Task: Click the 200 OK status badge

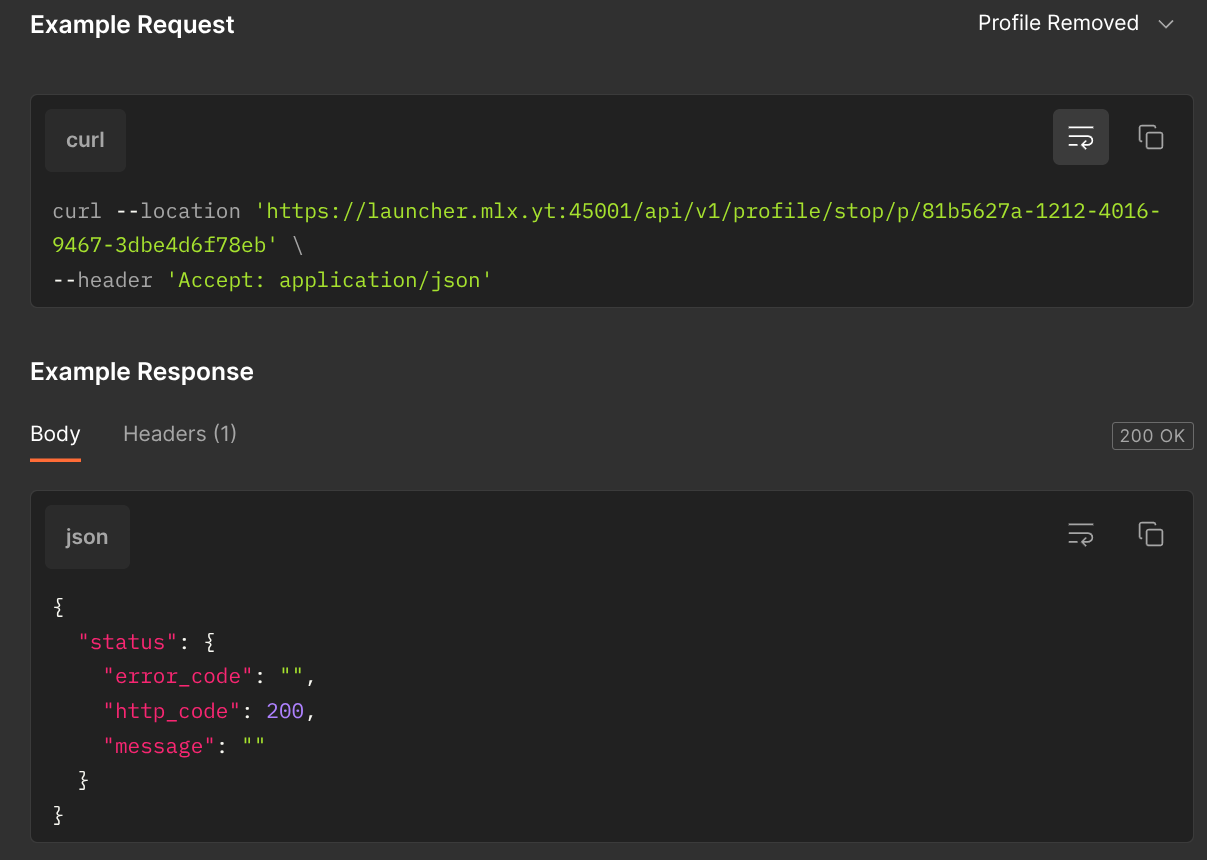Action: [x=1152, y=436]
